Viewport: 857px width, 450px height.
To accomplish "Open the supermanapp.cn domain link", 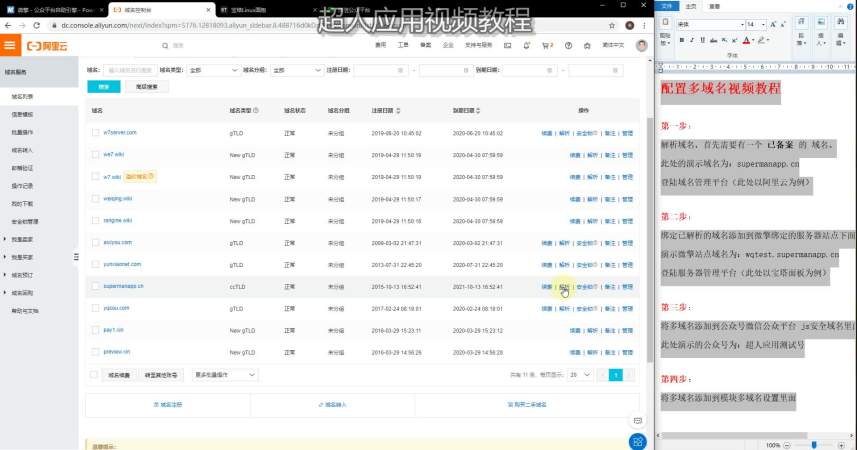I will click(x=124, y=286).
